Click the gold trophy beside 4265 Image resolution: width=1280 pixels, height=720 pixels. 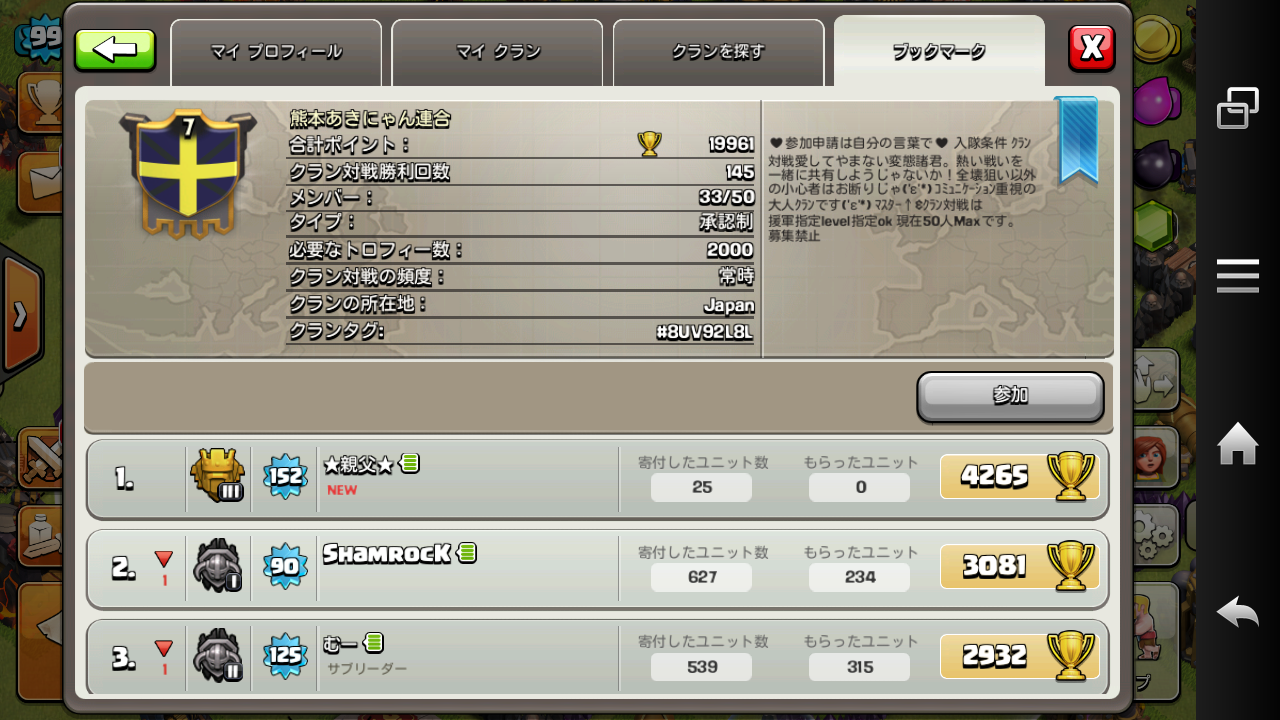(1069, 476)
